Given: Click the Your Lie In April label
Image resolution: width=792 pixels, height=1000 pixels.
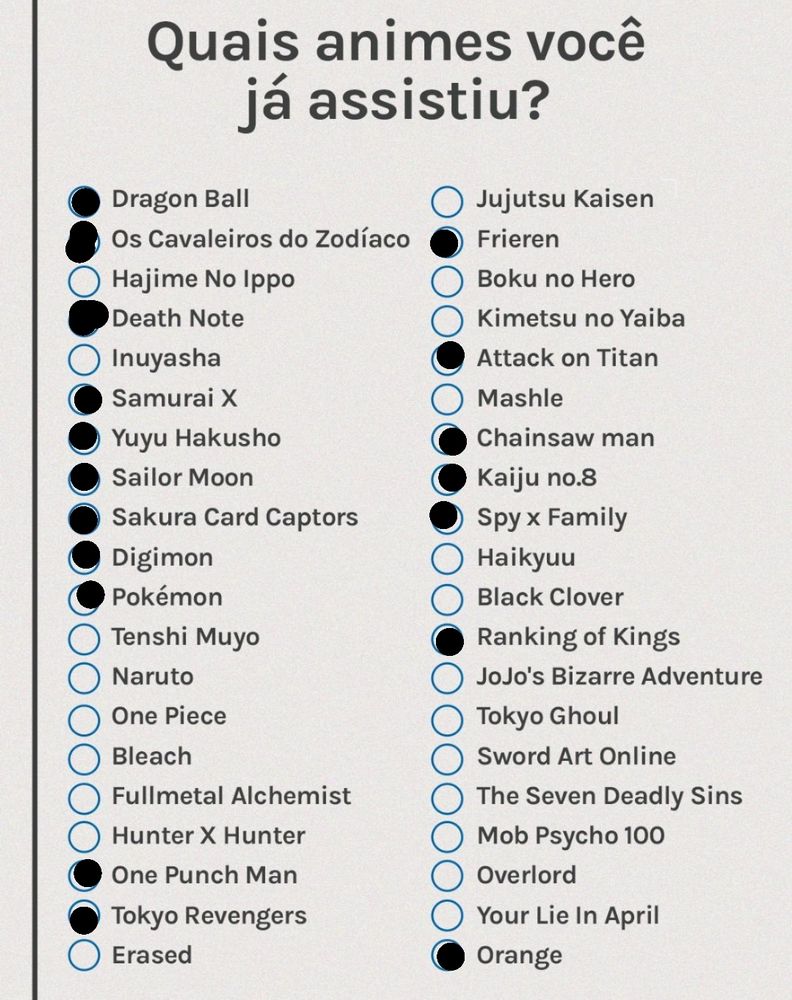Looking at the screenshot, I should point(568,916).
